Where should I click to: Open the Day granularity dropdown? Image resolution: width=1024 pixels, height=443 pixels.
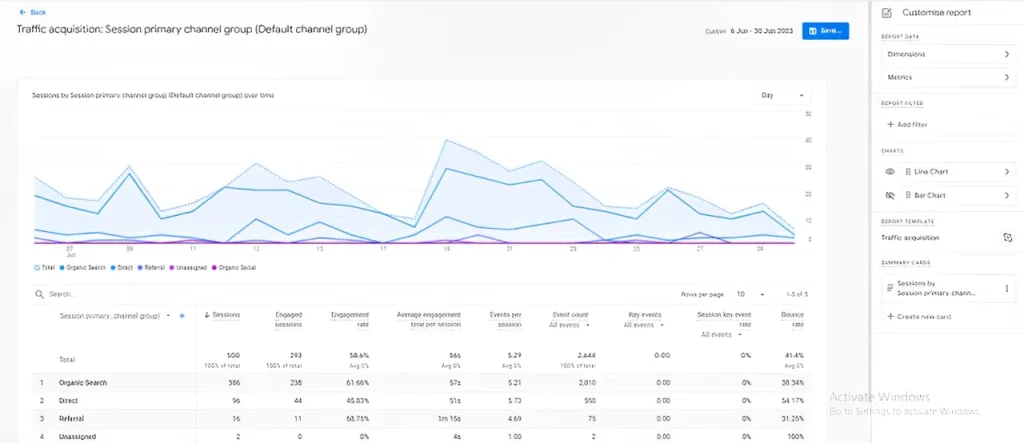[x=782, y=96]
